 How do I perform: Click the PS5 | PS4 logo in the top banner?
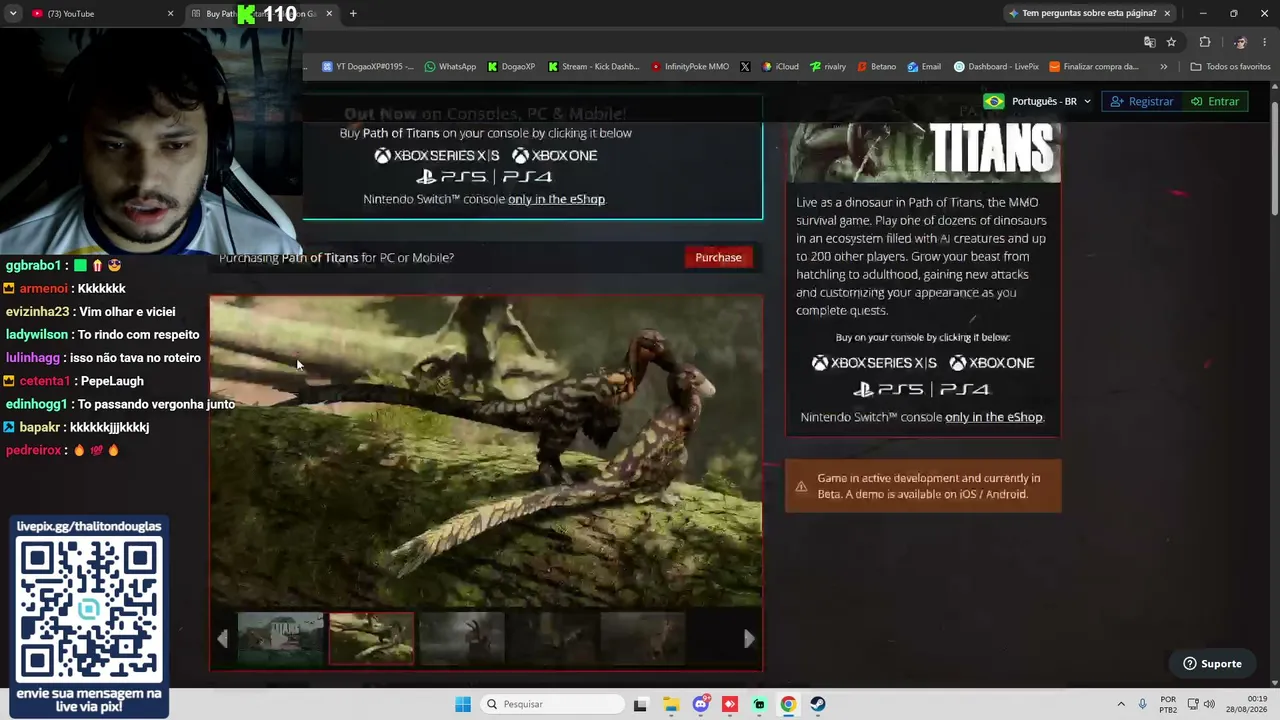point(485,177)
